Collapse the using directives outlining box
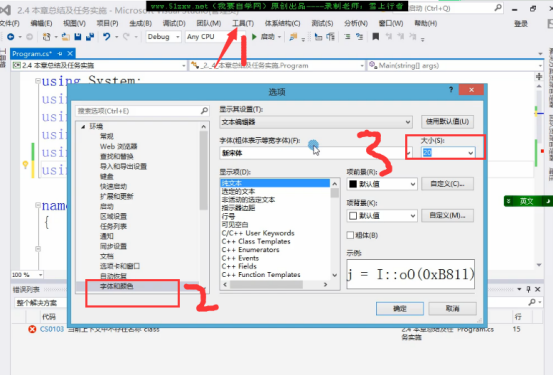The image size is (554, 376). tap(37, 81)
